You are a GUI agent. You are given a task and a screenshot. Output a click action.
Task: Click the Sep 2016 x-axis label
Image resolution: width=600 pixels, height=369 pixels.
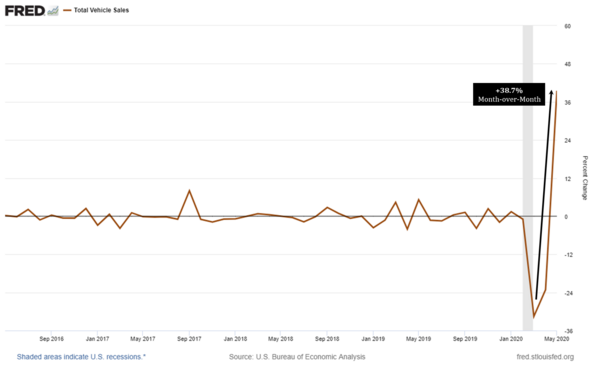click(x=51, y=339)
